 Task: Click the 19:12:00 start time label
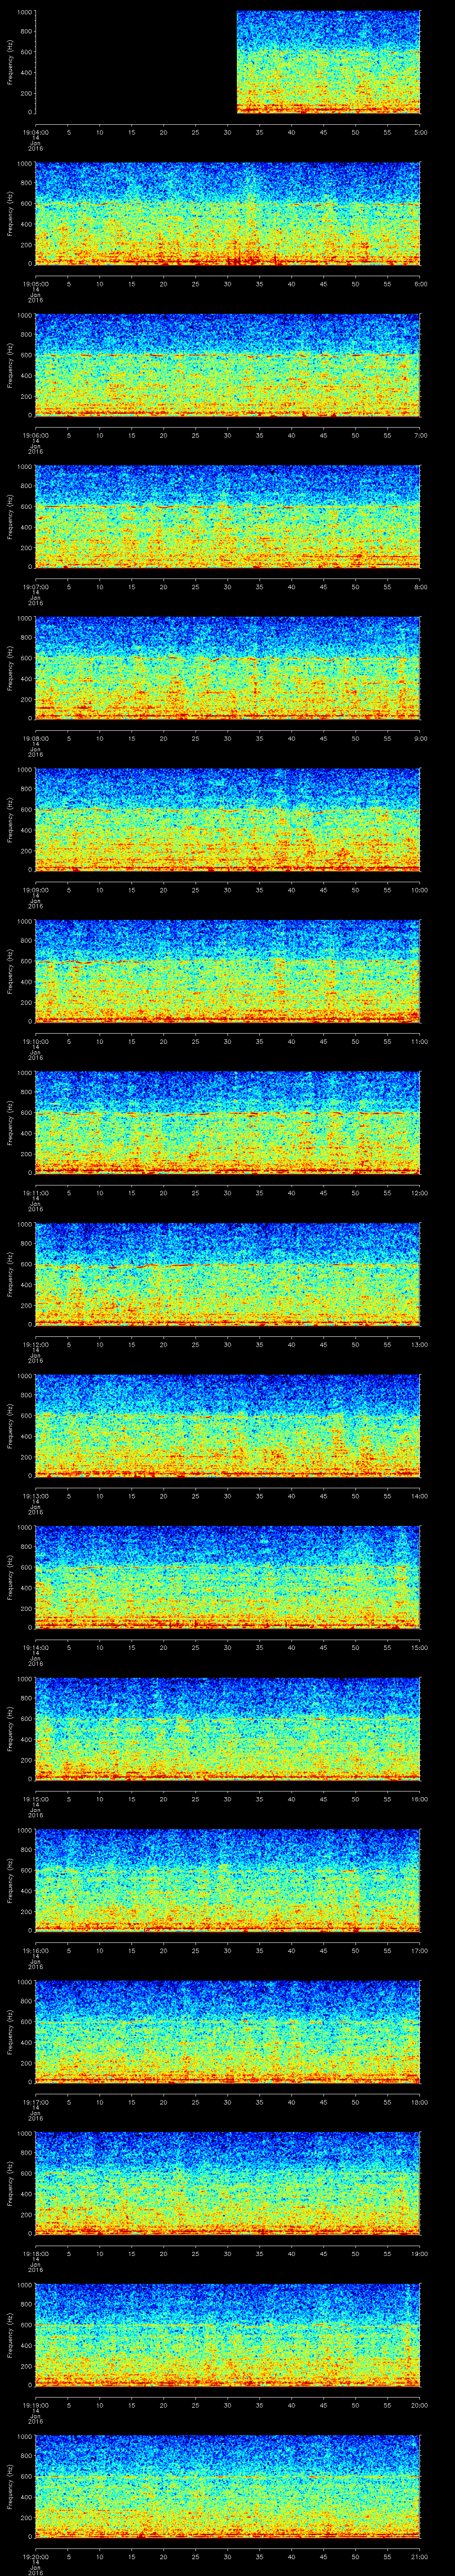35,1344
